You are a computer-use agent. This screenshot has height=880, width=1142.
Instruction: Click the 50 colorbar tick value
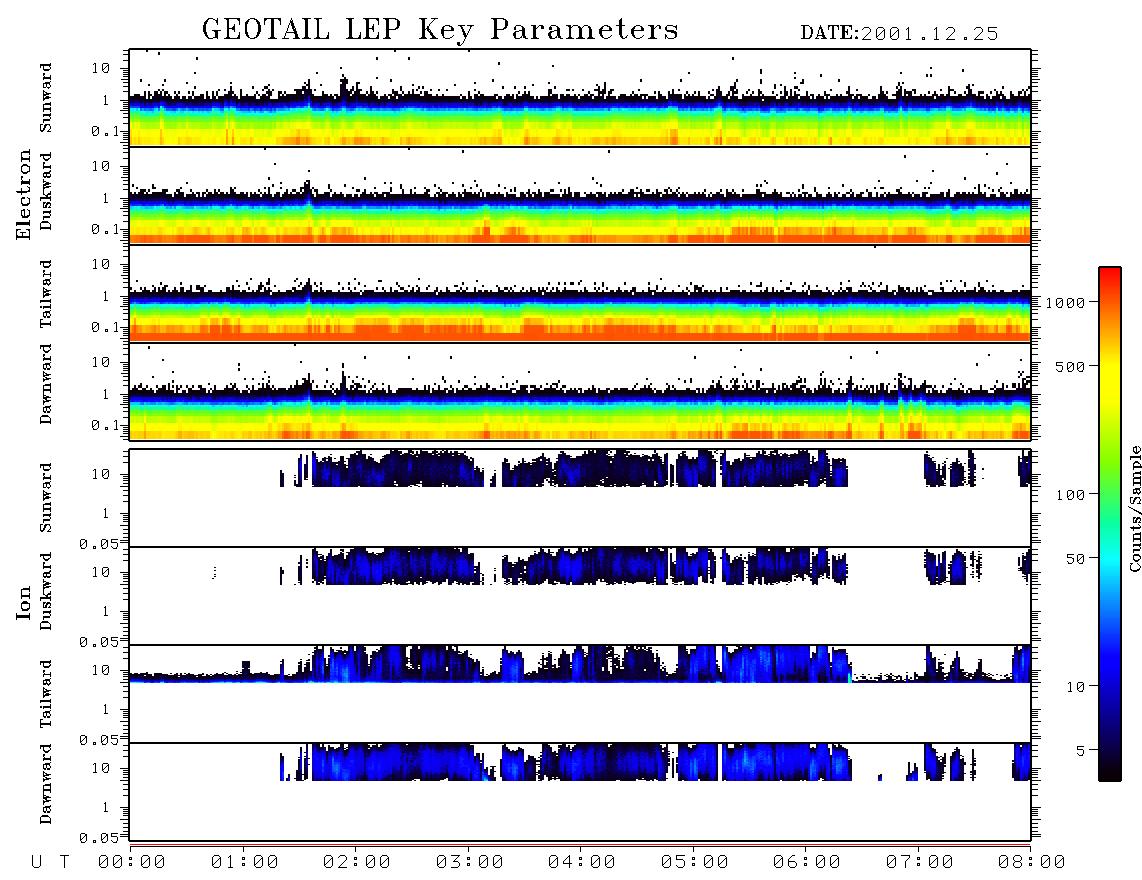pyautogui.click(x=1076, y=559)
